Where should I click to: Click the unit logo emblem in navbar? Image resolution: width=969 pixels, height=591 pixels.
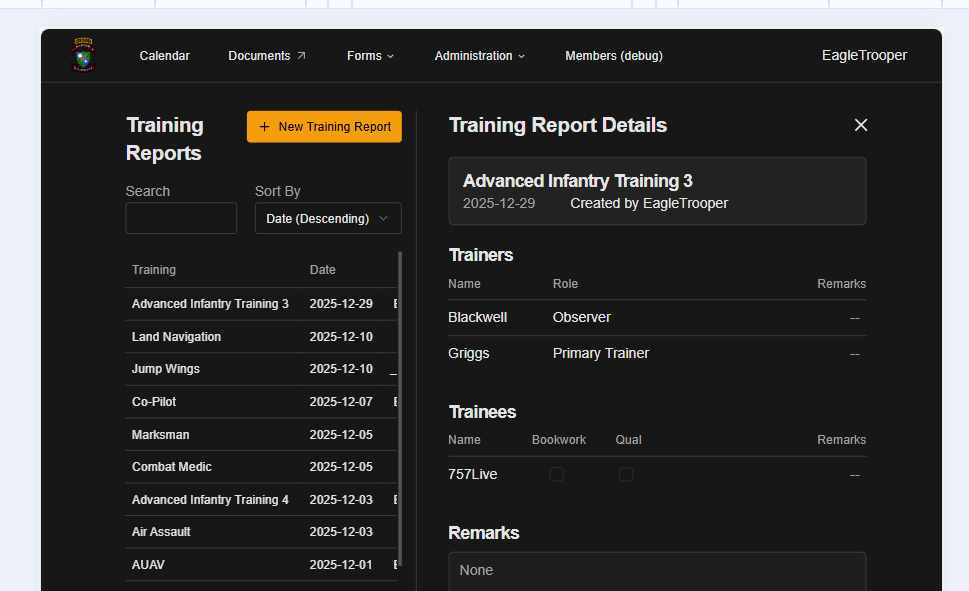click(x=84, y=56)
